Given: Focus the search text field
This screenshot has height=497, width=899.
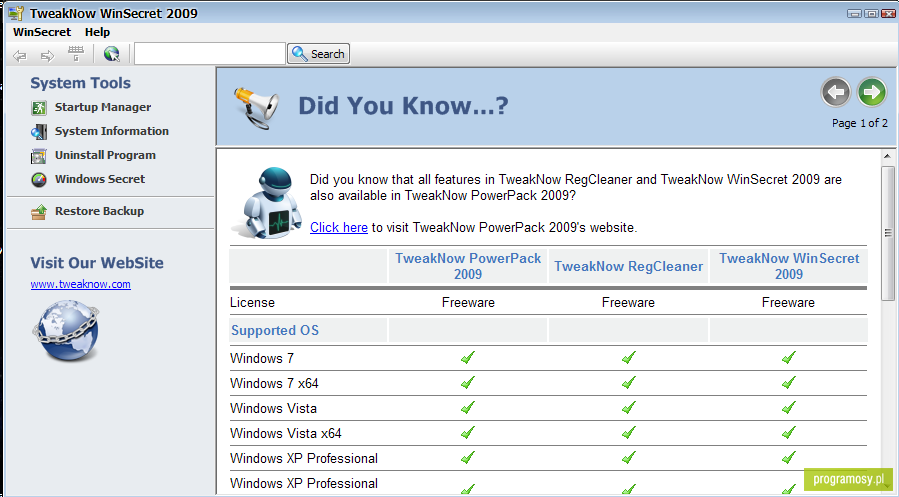Looking at the screenshot, I should coord(210,54).
